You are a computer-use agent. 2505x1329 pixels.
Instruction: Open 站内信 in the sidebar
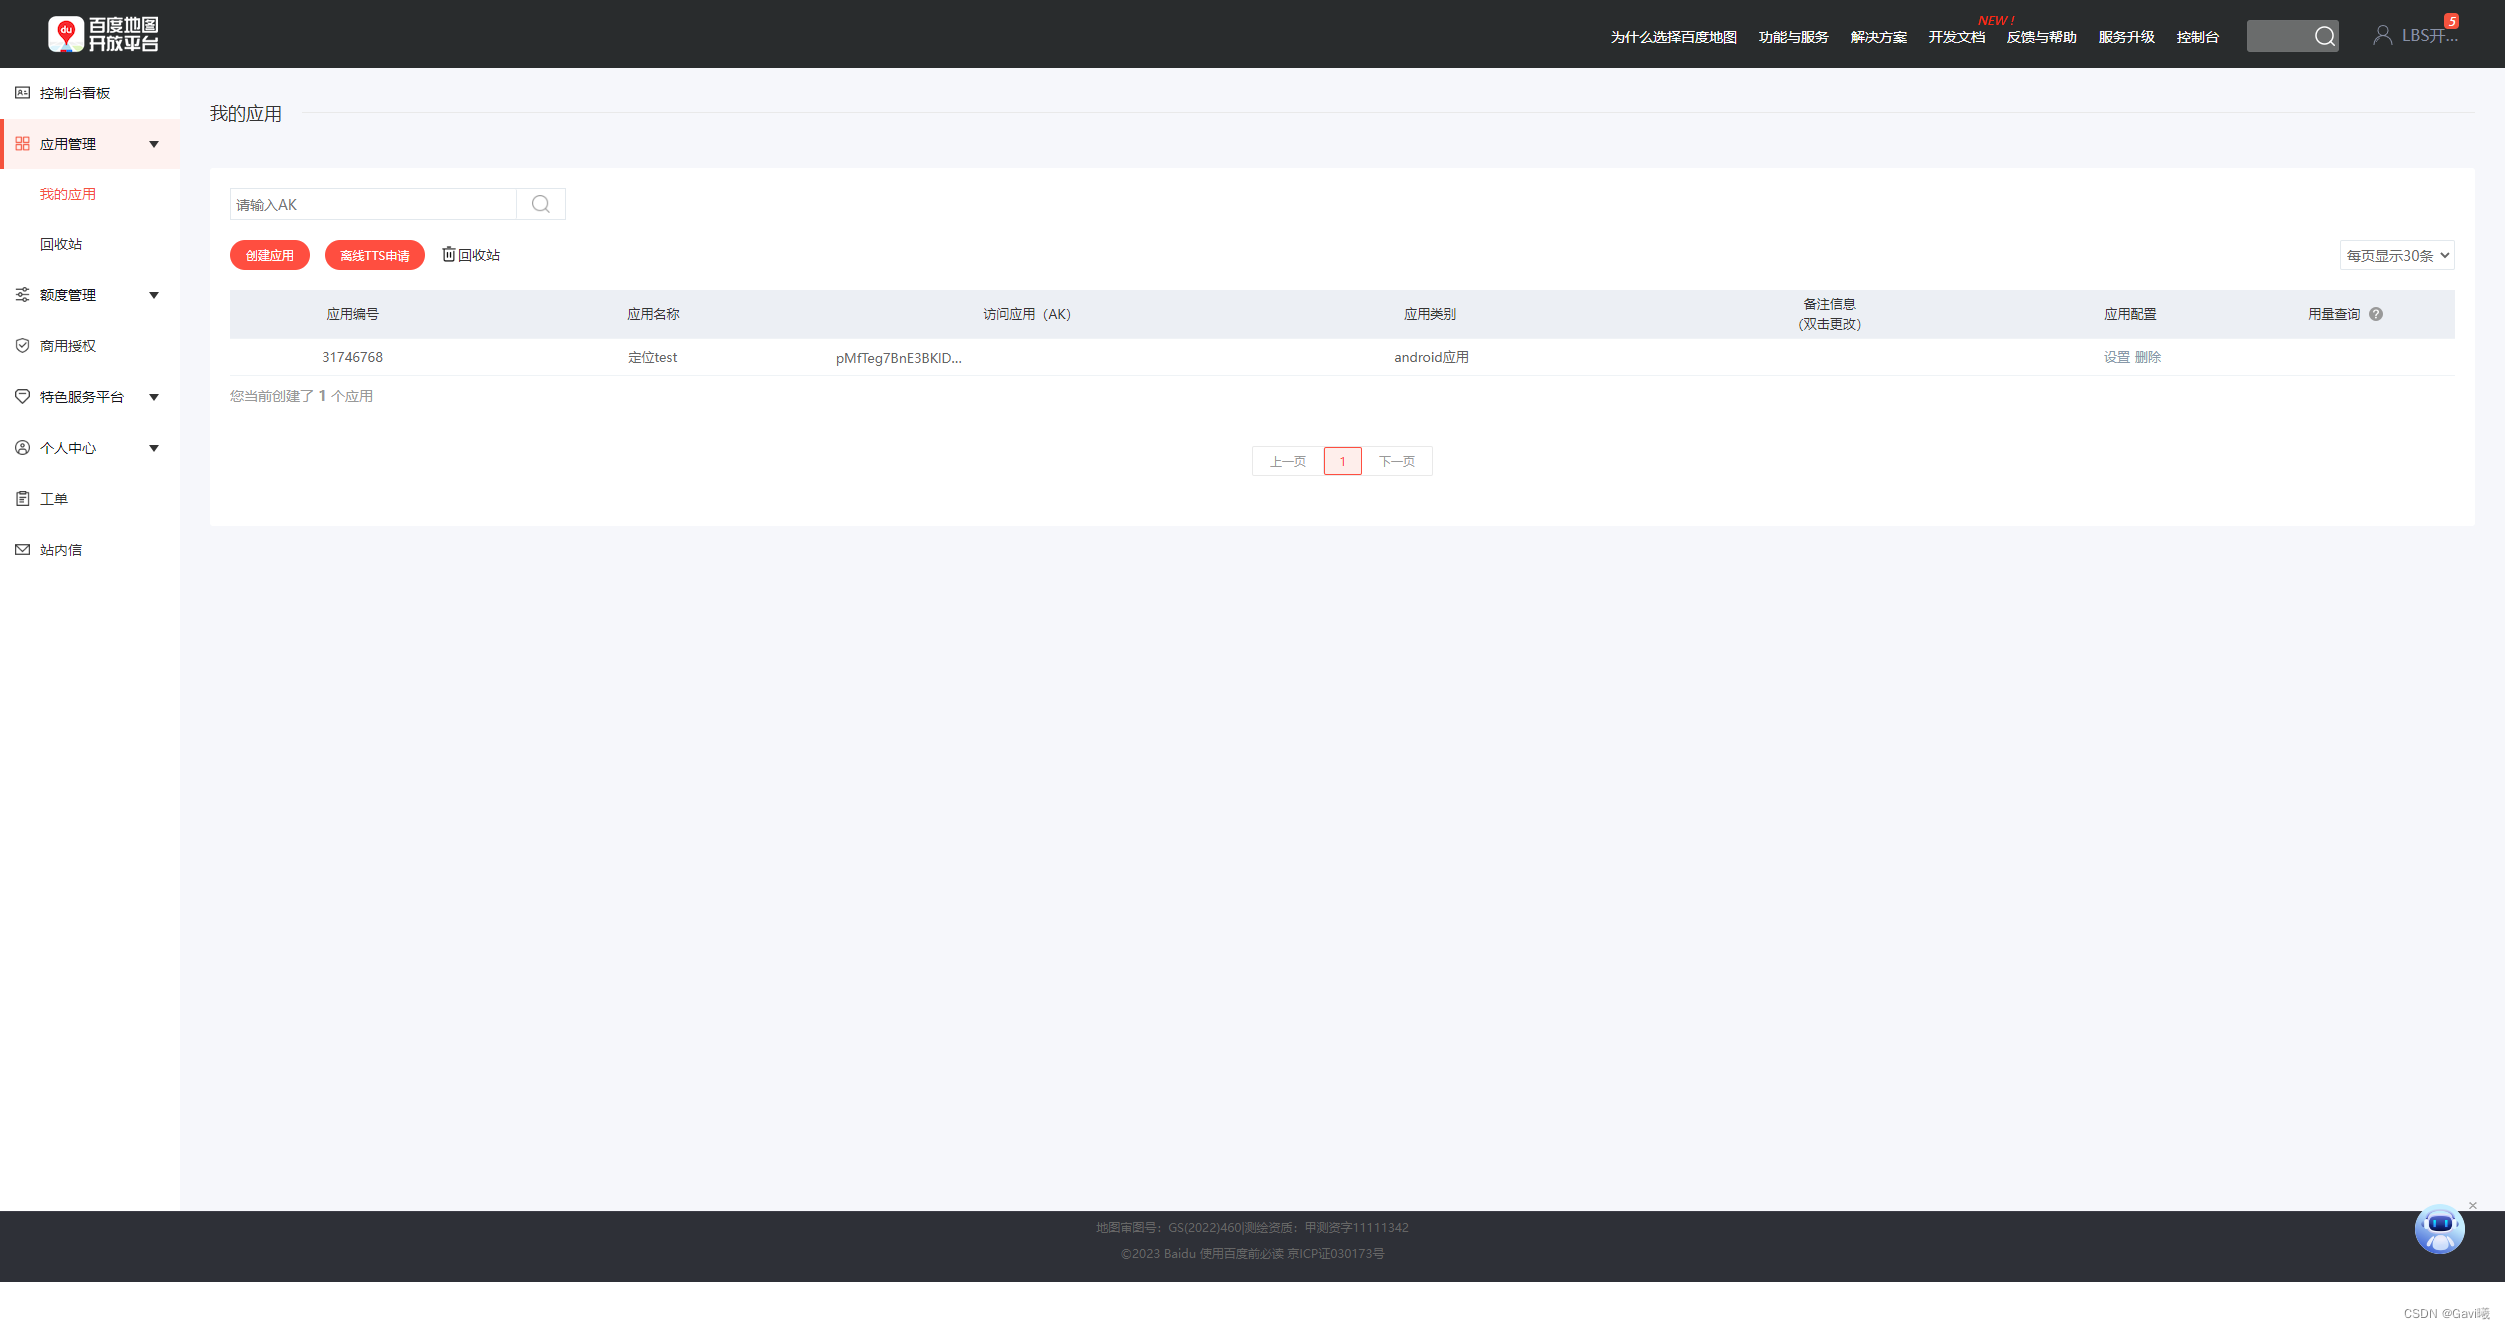[60, 550]
